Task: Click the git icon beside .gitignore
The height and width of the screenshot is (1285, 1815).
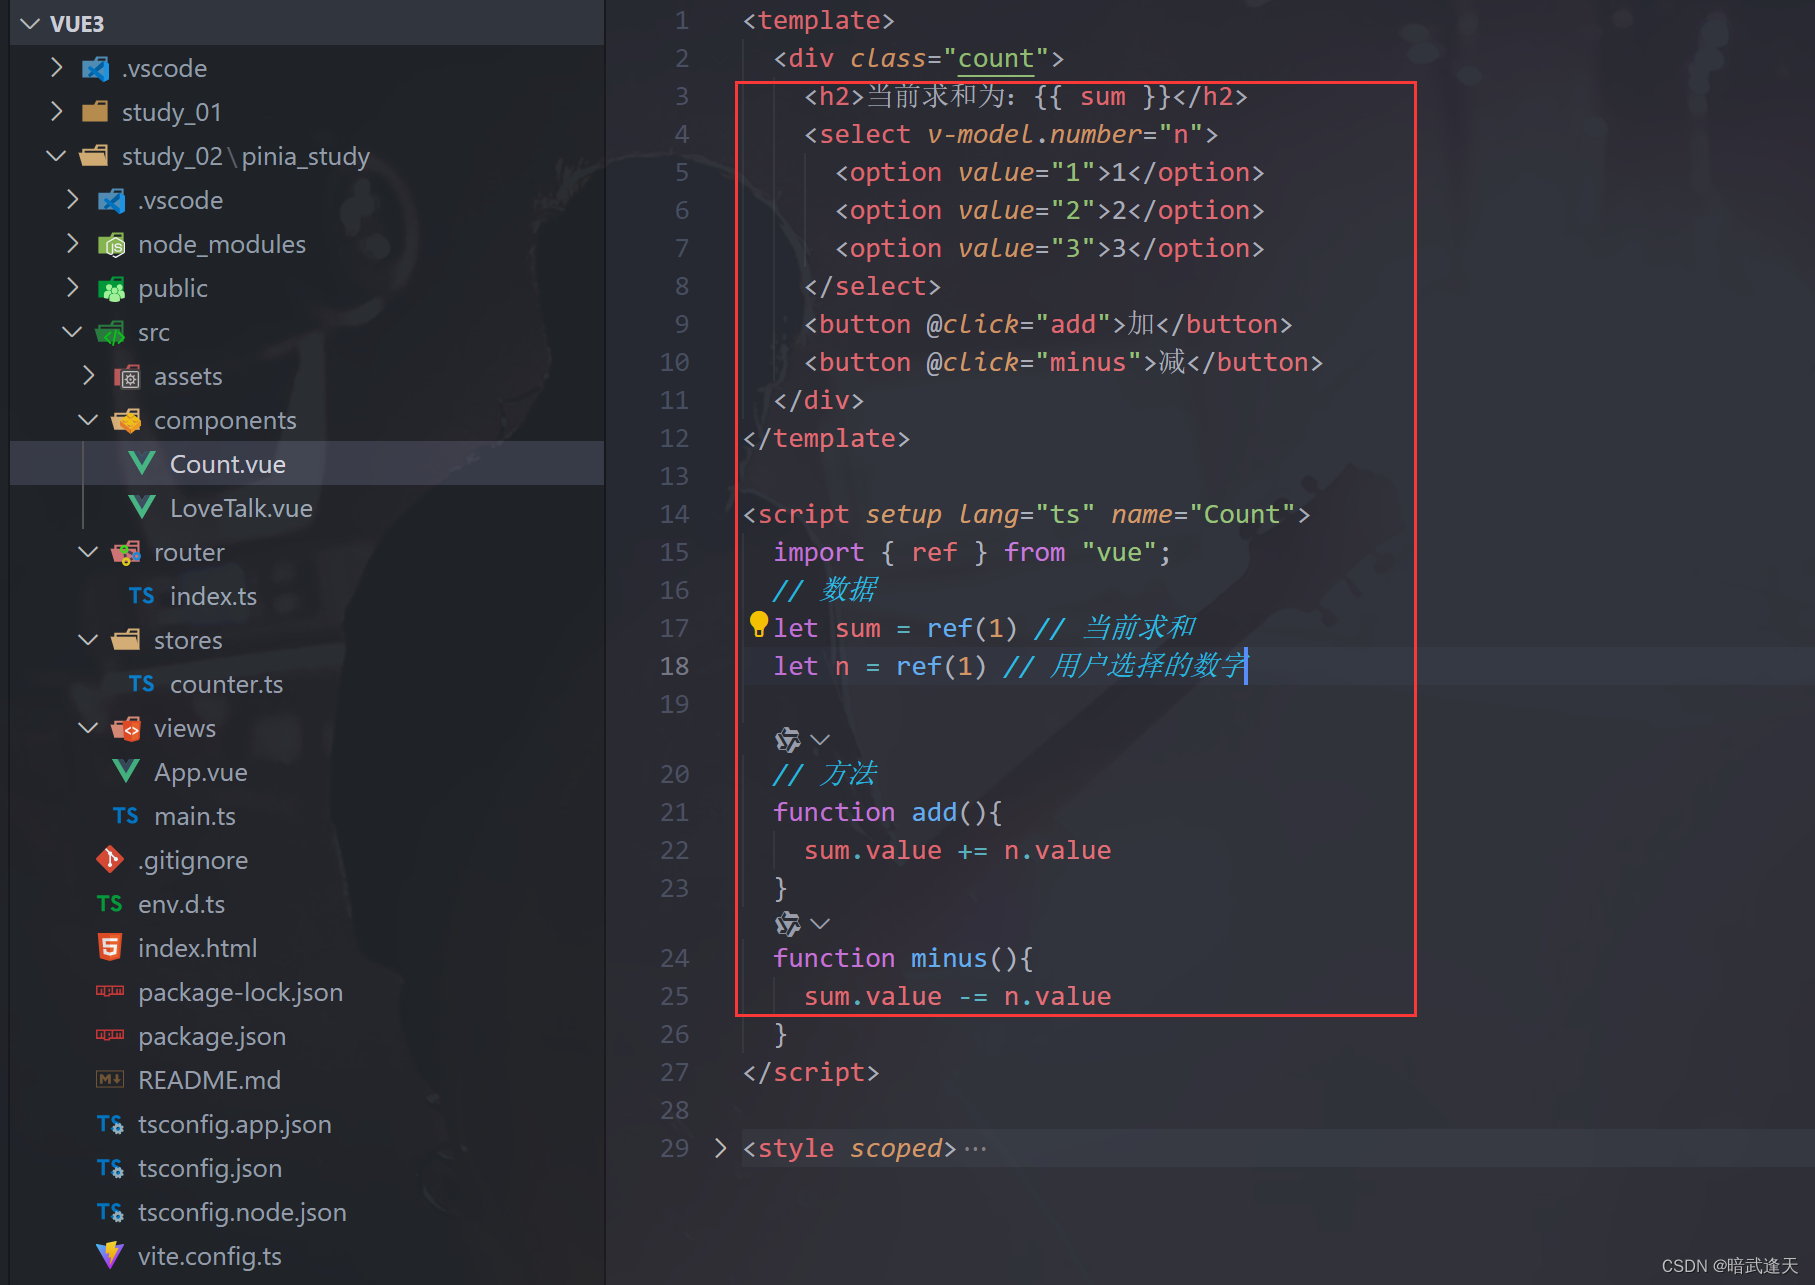Action: coord(110,859)
